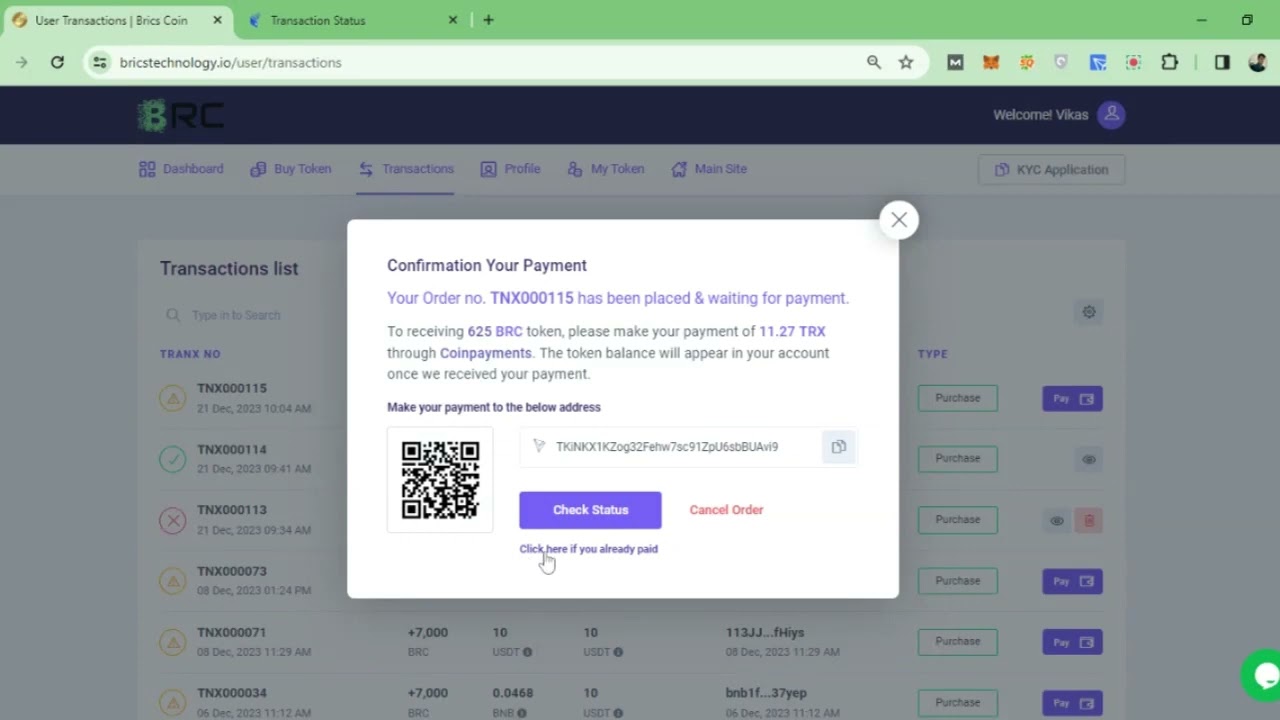Pay for transaction TNX000073
1280x720 pixels.
1072,581
